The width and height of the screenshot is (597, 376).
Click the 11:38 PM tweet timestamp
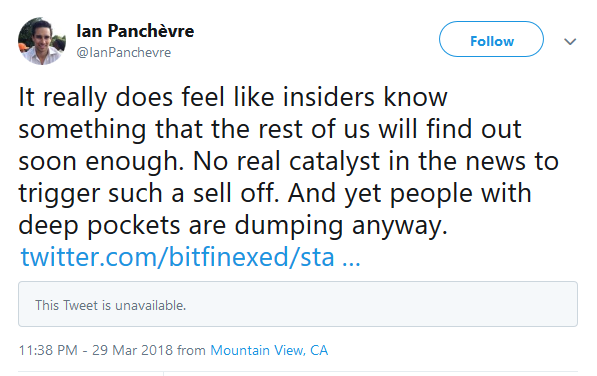[x=48, y=350]
